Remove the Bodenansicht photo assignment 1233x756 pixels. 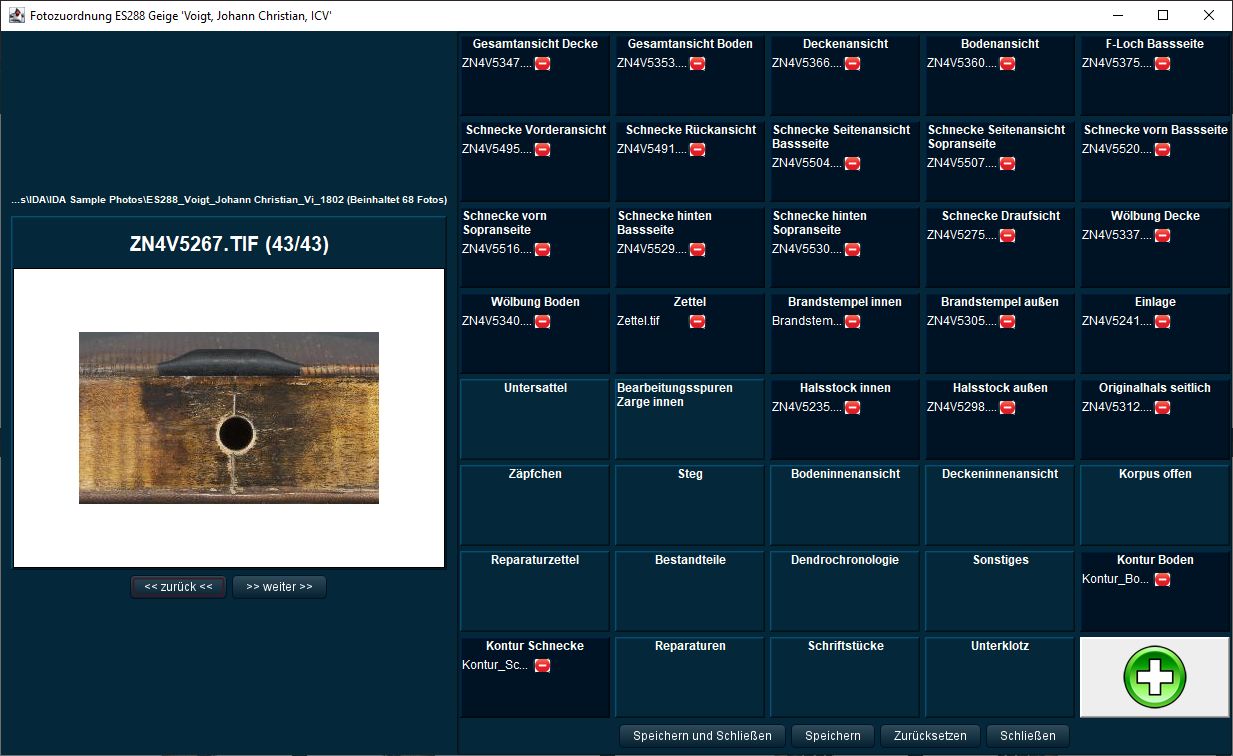click(x=1007, y=64)
